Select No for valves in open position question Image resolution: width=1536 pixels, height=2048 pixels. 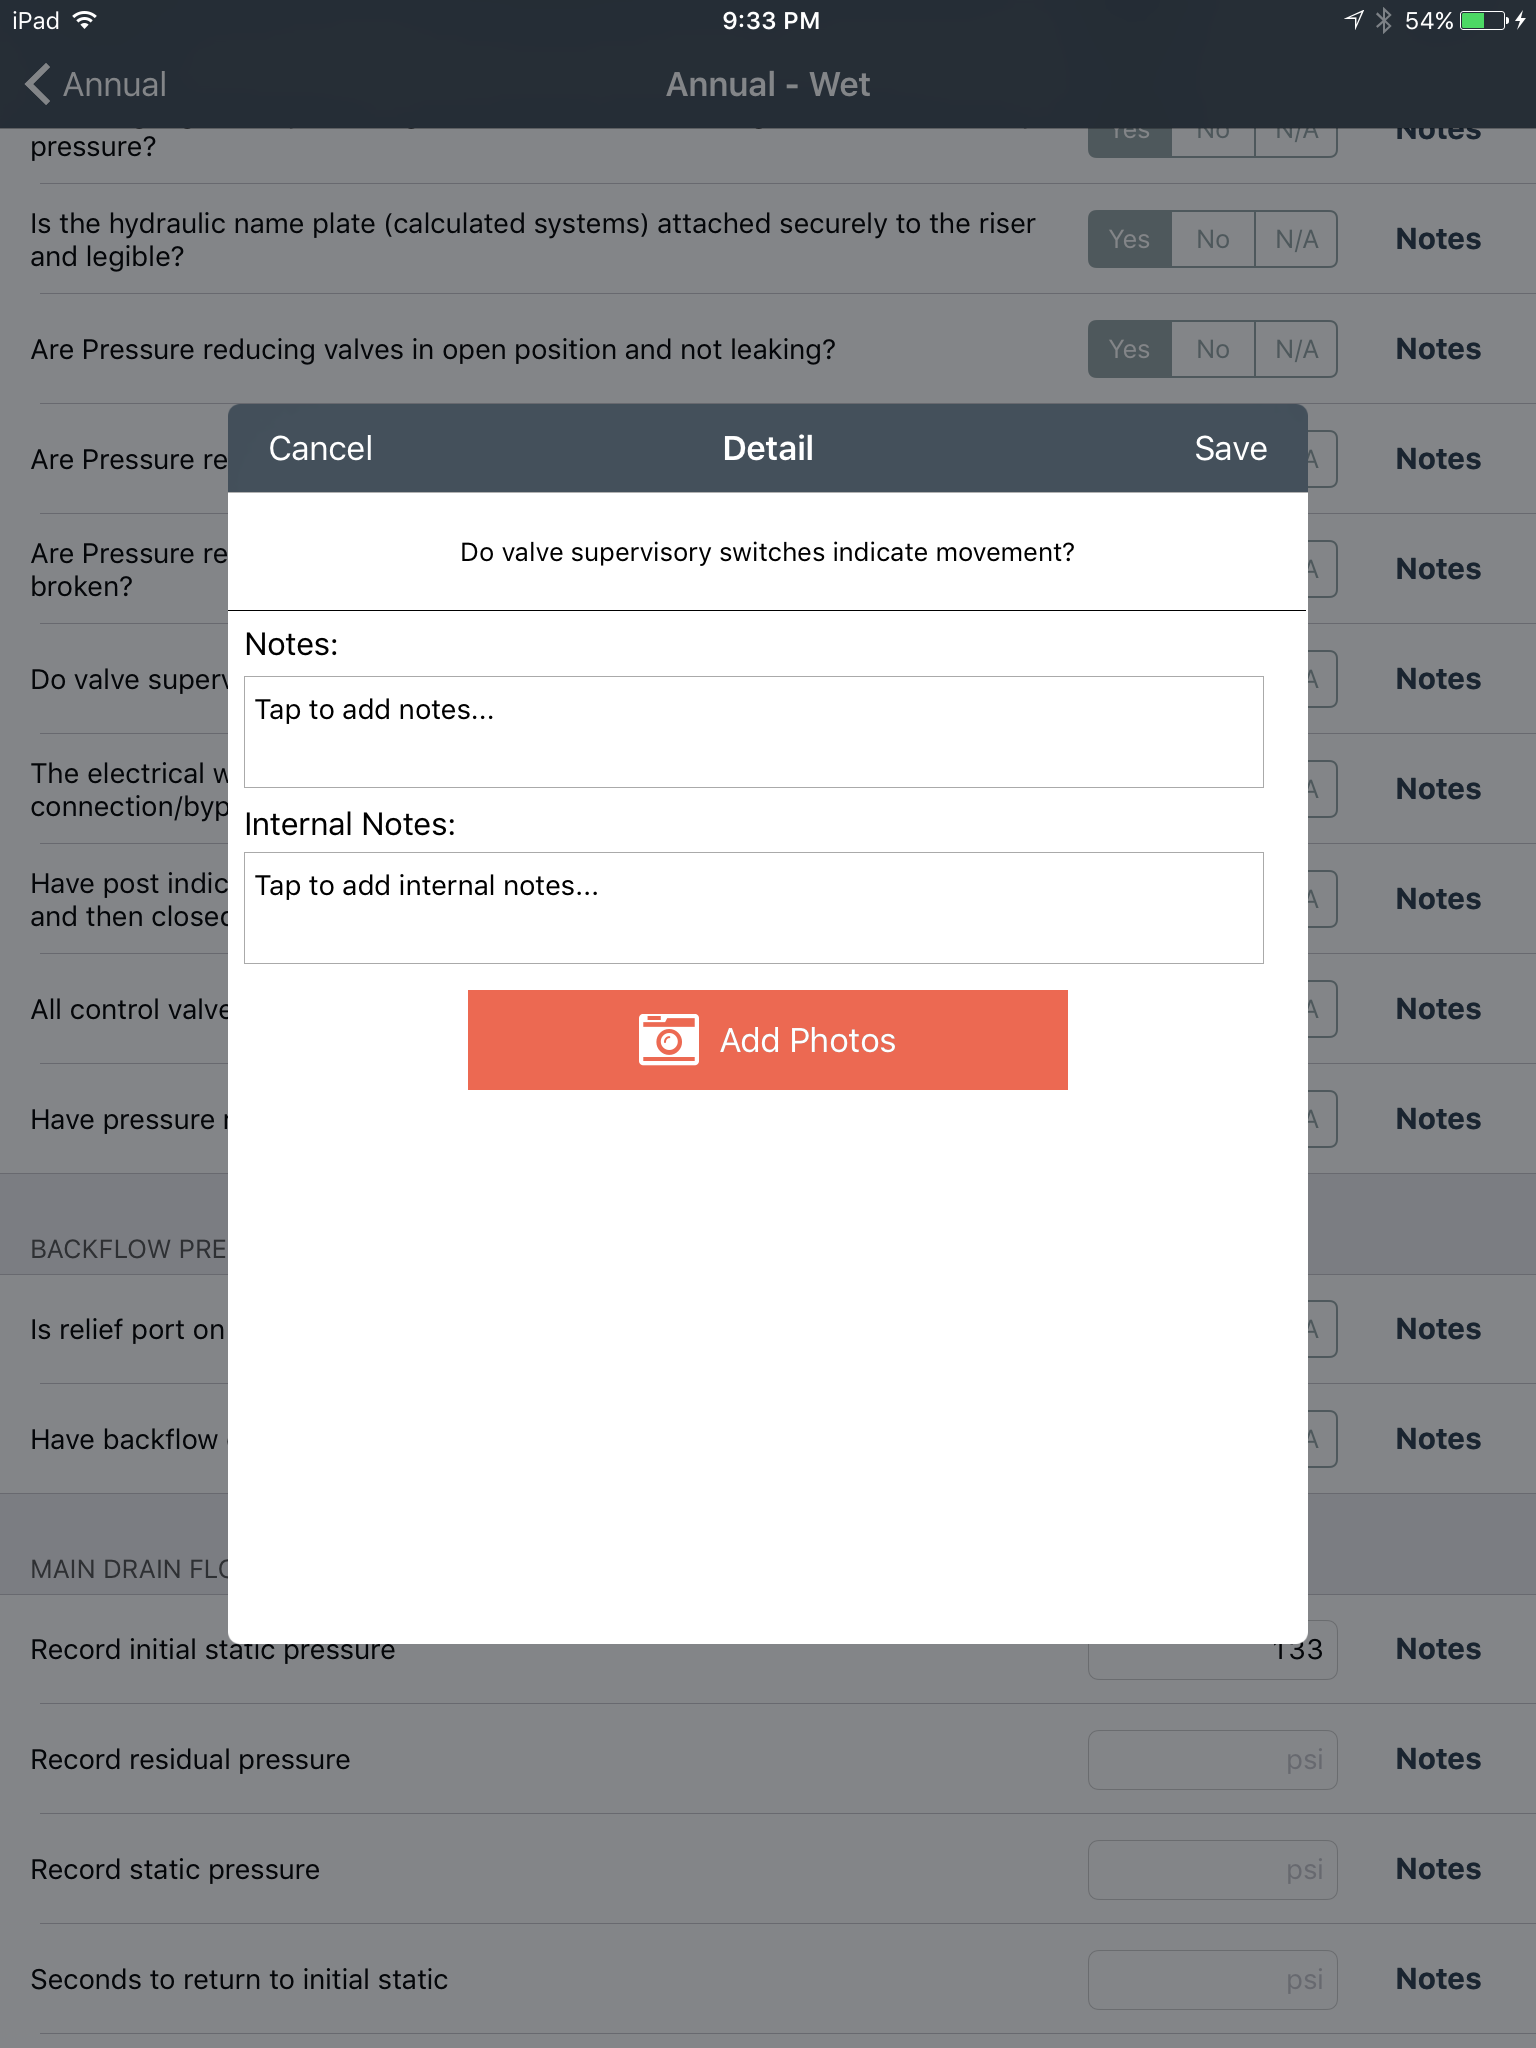(1213, 349)
